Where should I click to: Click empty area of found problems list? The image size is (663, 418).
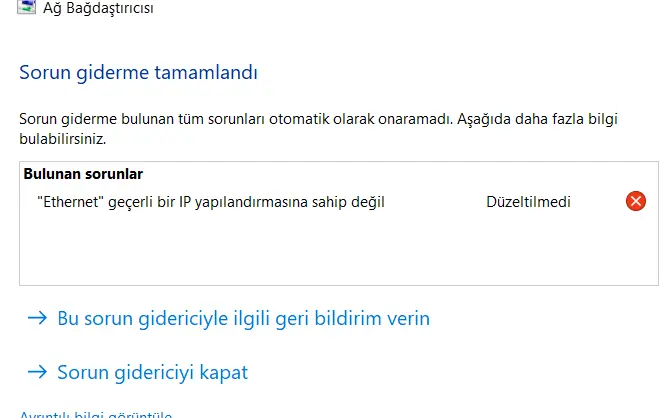pos(339,249)
